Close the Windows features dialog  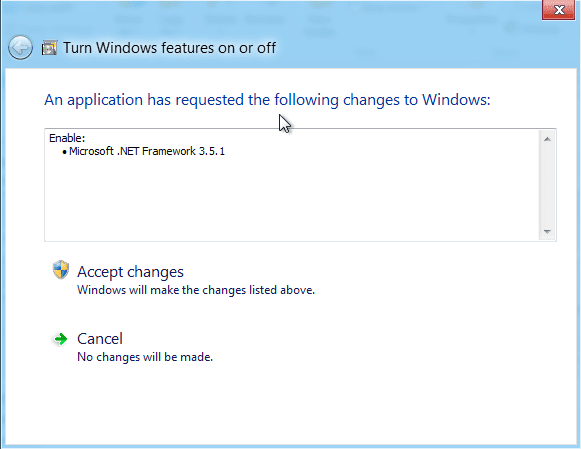pos(558,10)
